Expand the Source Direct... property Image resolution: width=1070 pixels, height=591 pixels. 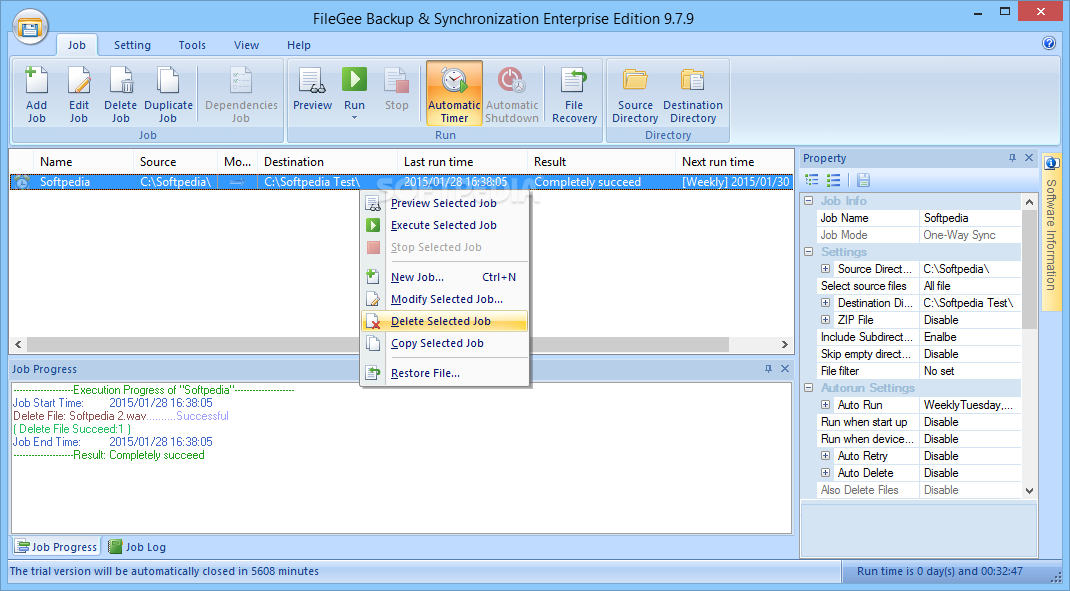click(825, 269)
